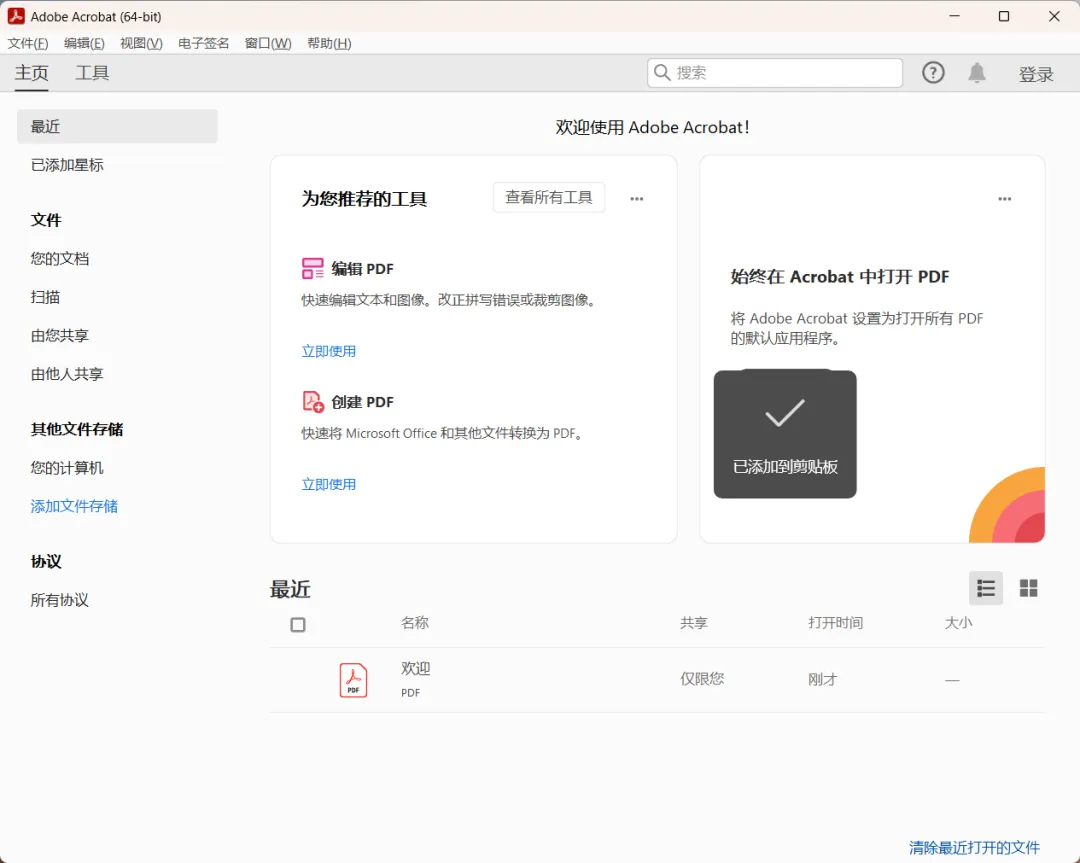
Task: Click the 欢迎 PDF file icon
Action: pyautogui.click(x=353, y=680)
